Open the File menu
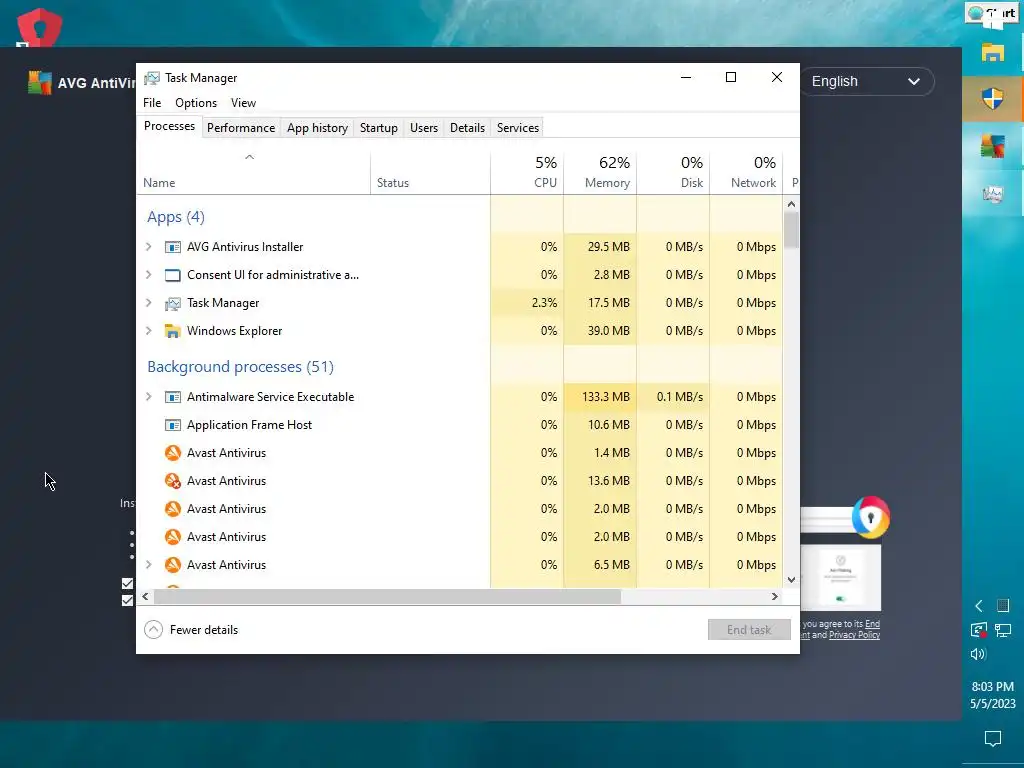This screenshot has width=1024, height=768. click(152, 103)
